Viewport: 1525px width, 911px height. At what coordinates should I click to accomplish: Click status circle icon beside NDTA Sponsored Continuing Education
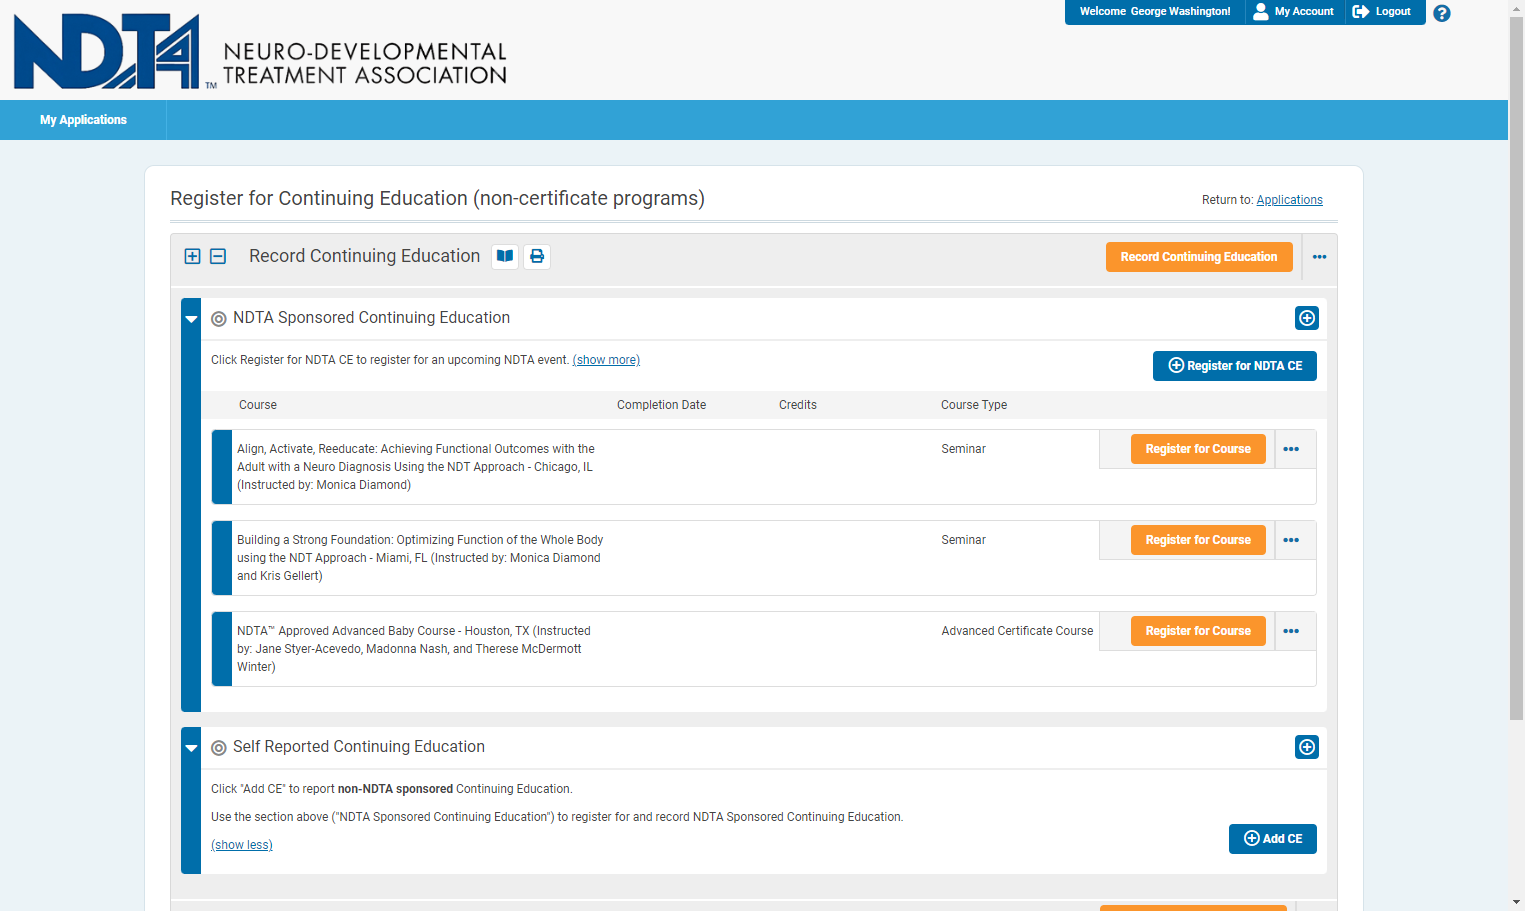219,319
